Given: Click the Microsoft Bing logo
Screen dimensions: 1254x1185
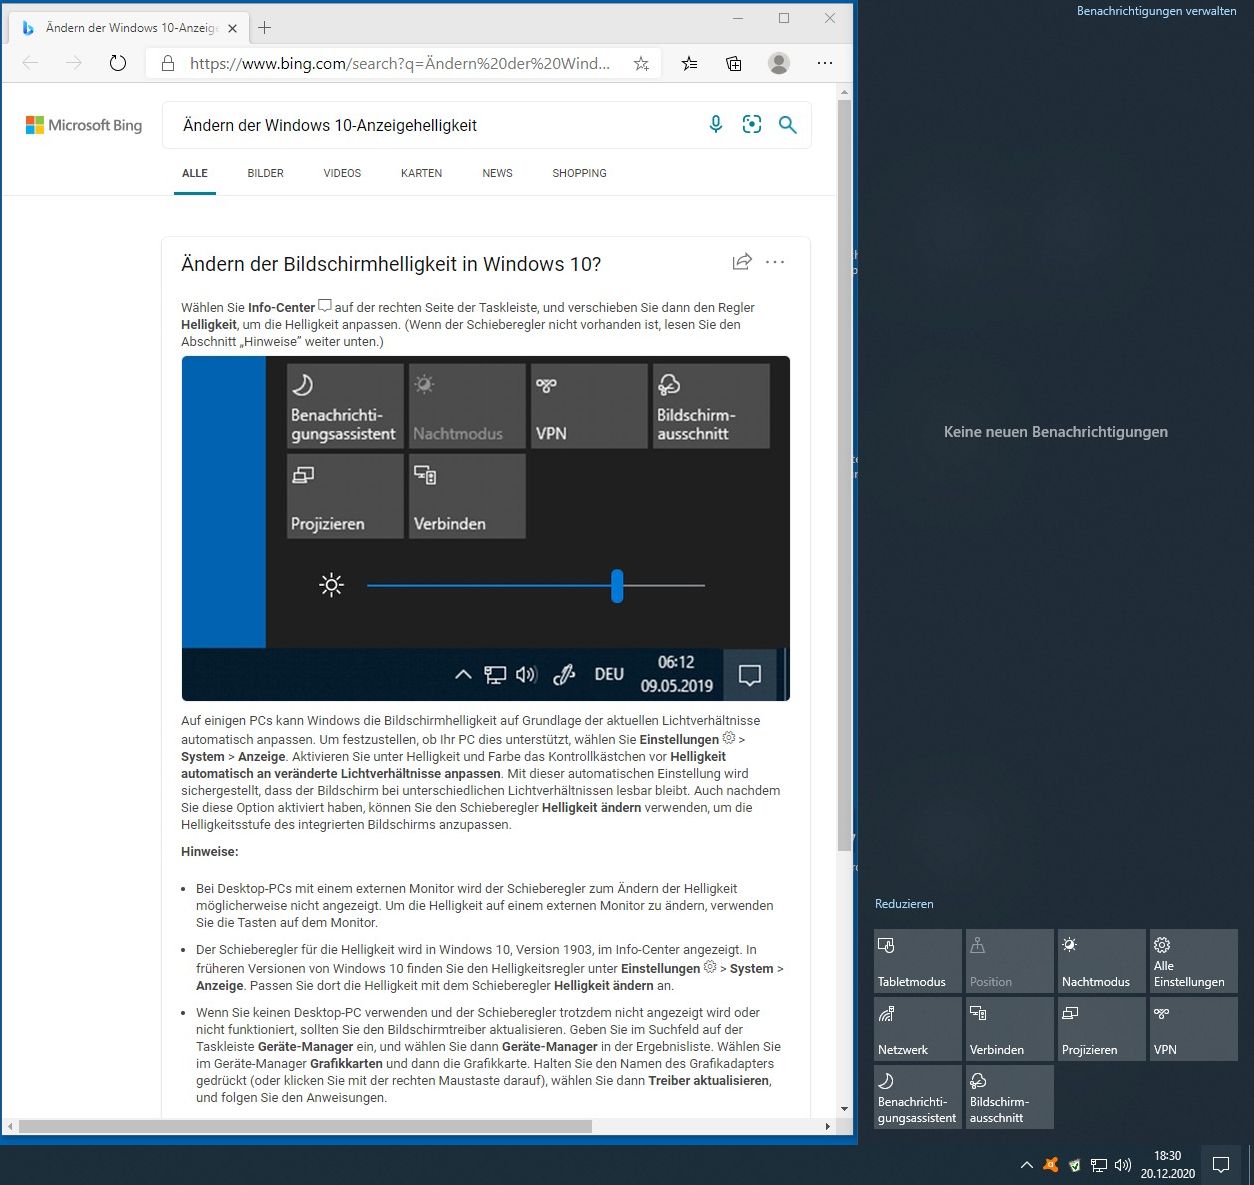Looking at the screenshot, I should (x=84, y=125).
